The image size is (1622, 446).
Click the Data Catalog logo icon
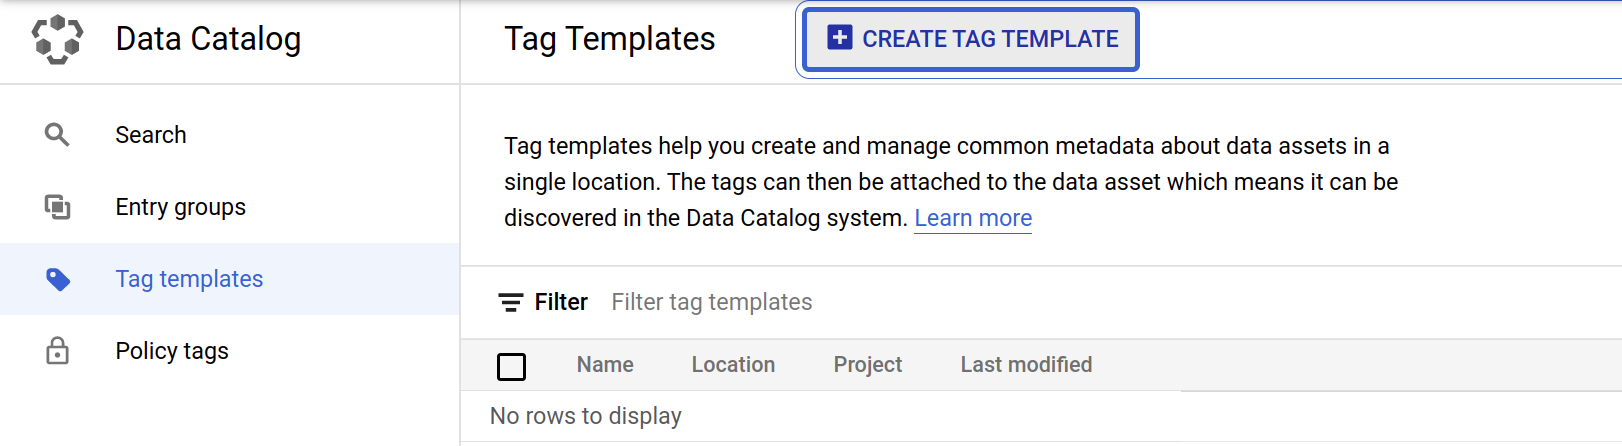tap(57, 40)
